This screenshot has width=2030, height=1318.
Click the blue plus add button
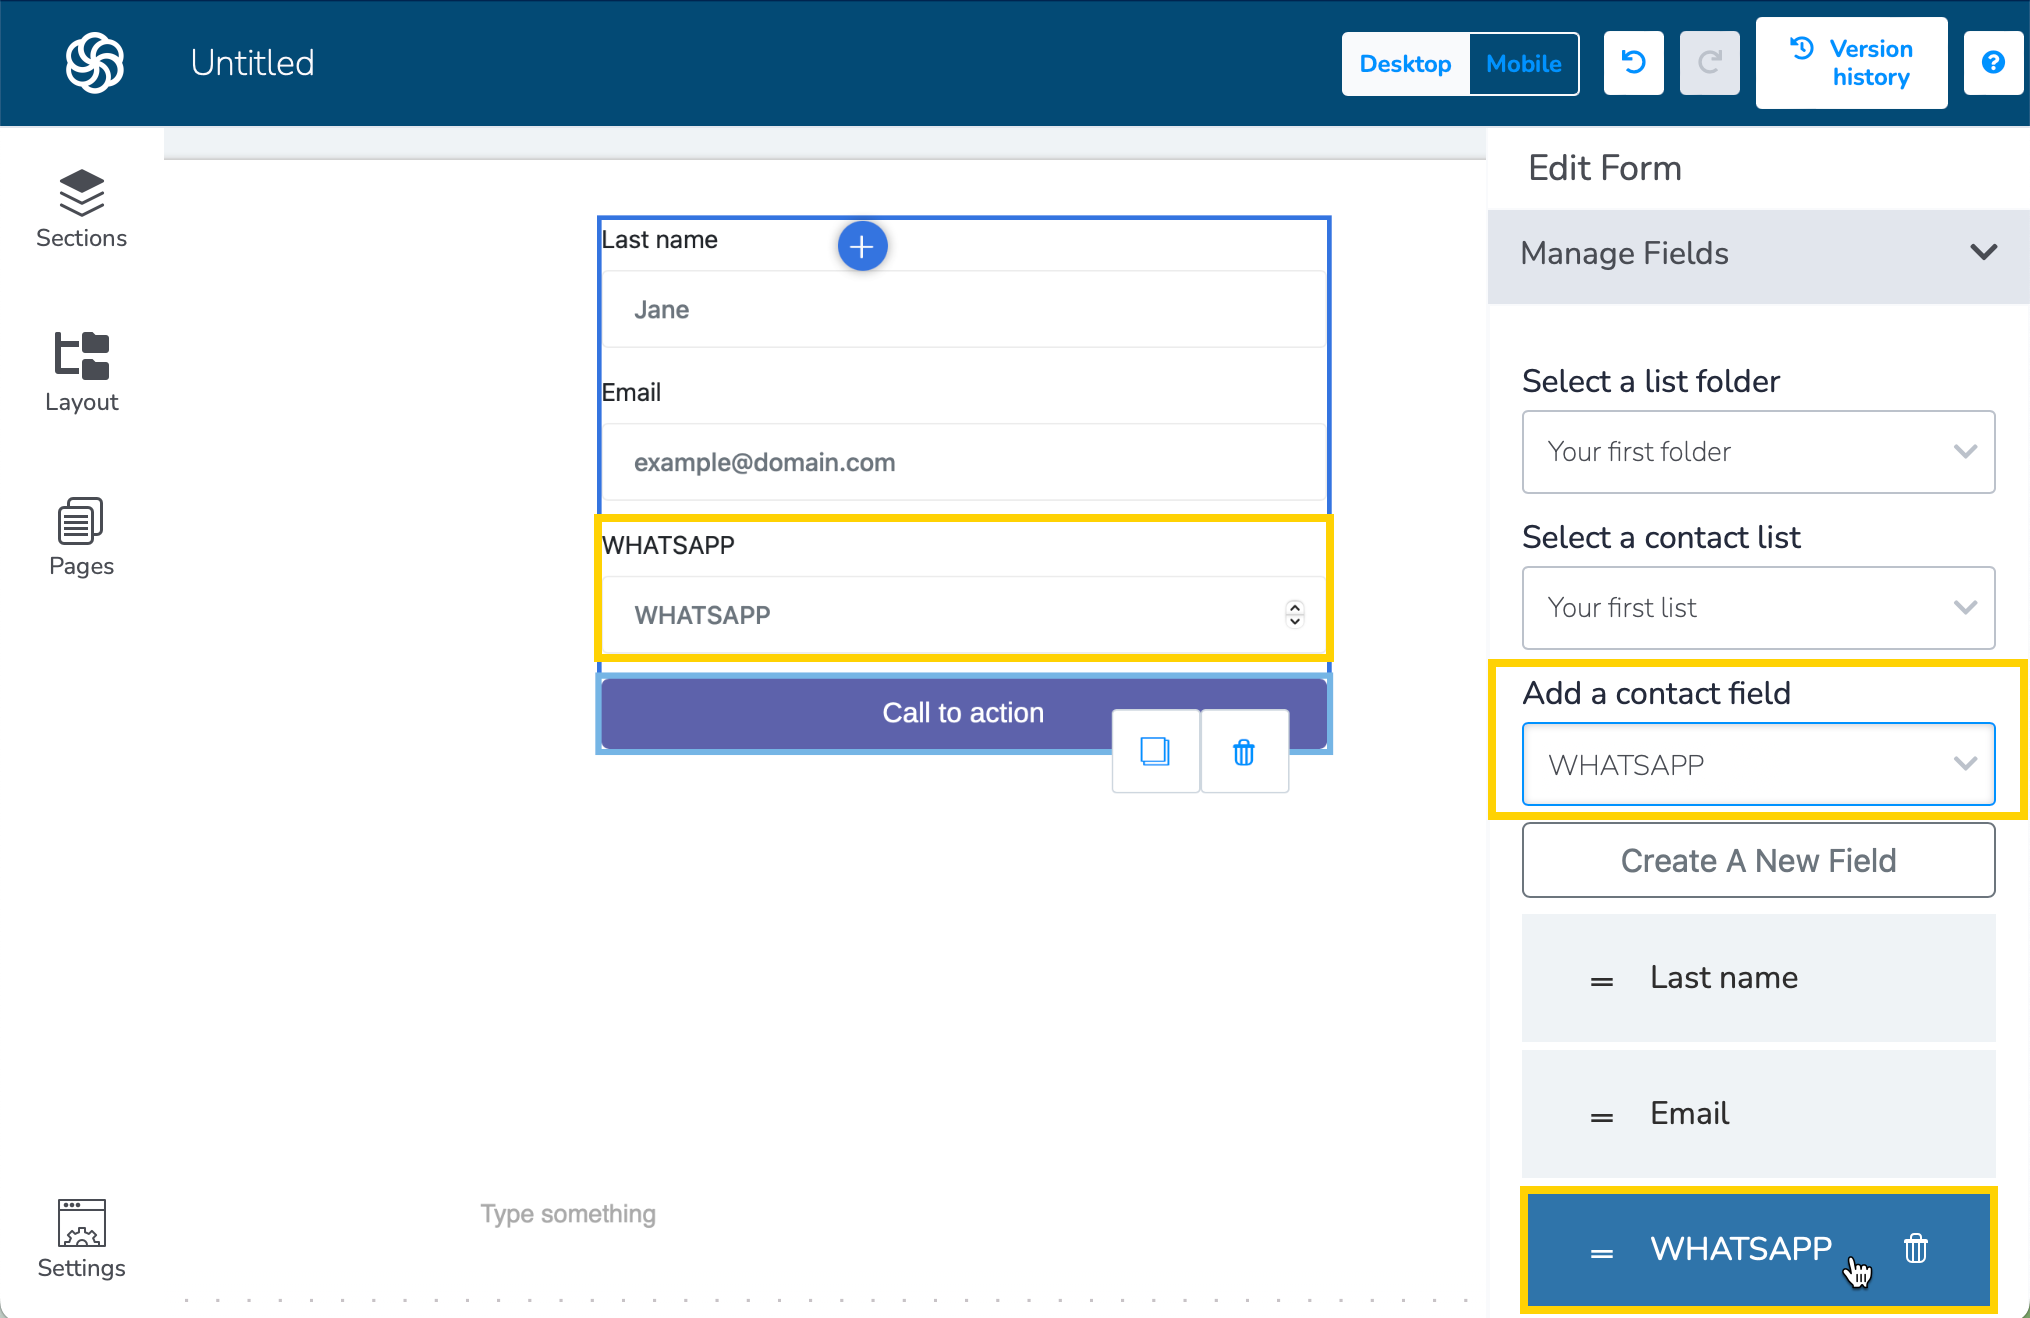point(862,246)
